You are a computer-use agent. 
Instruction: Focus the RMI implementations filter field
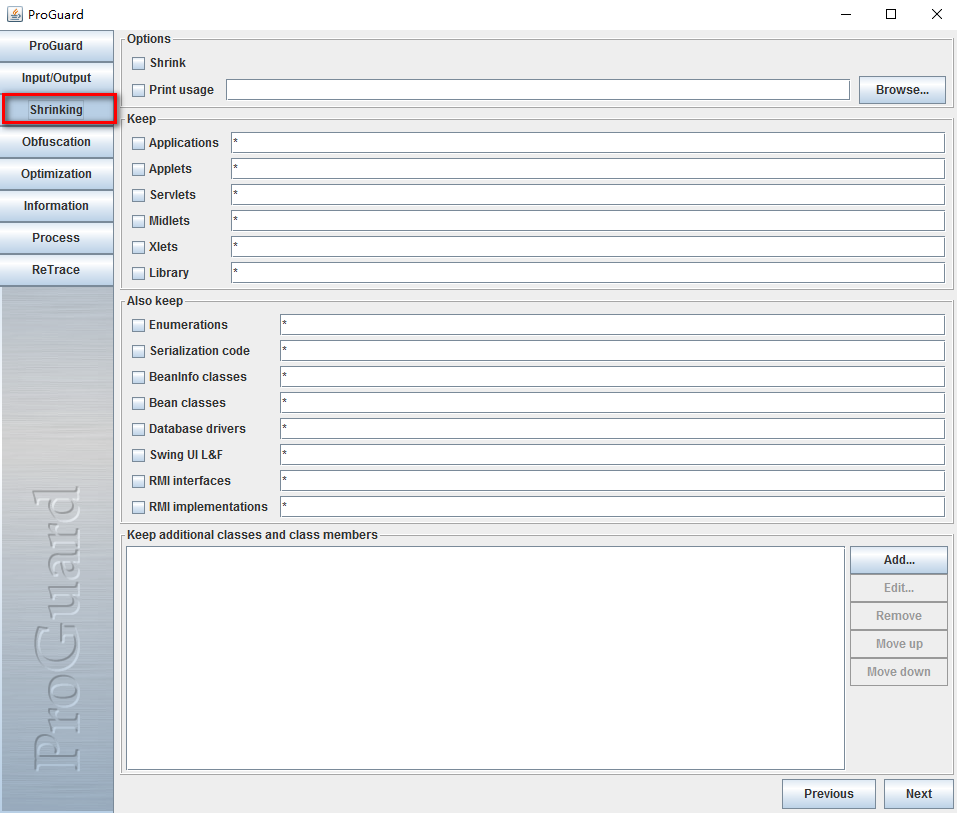(612, 507)
